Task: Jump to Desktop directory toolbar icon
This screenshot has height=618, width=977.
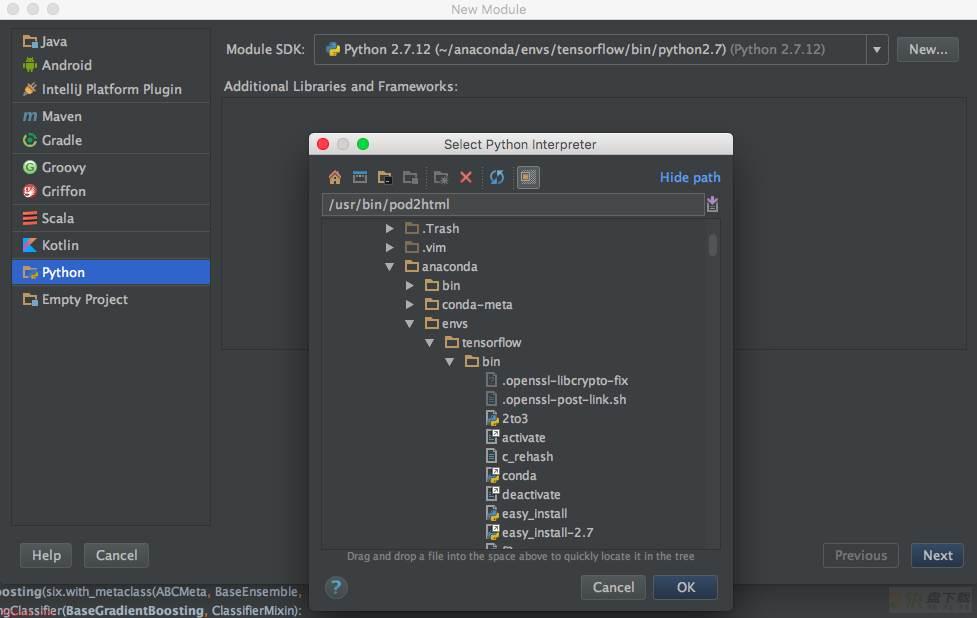Action: tap(360, 178)
